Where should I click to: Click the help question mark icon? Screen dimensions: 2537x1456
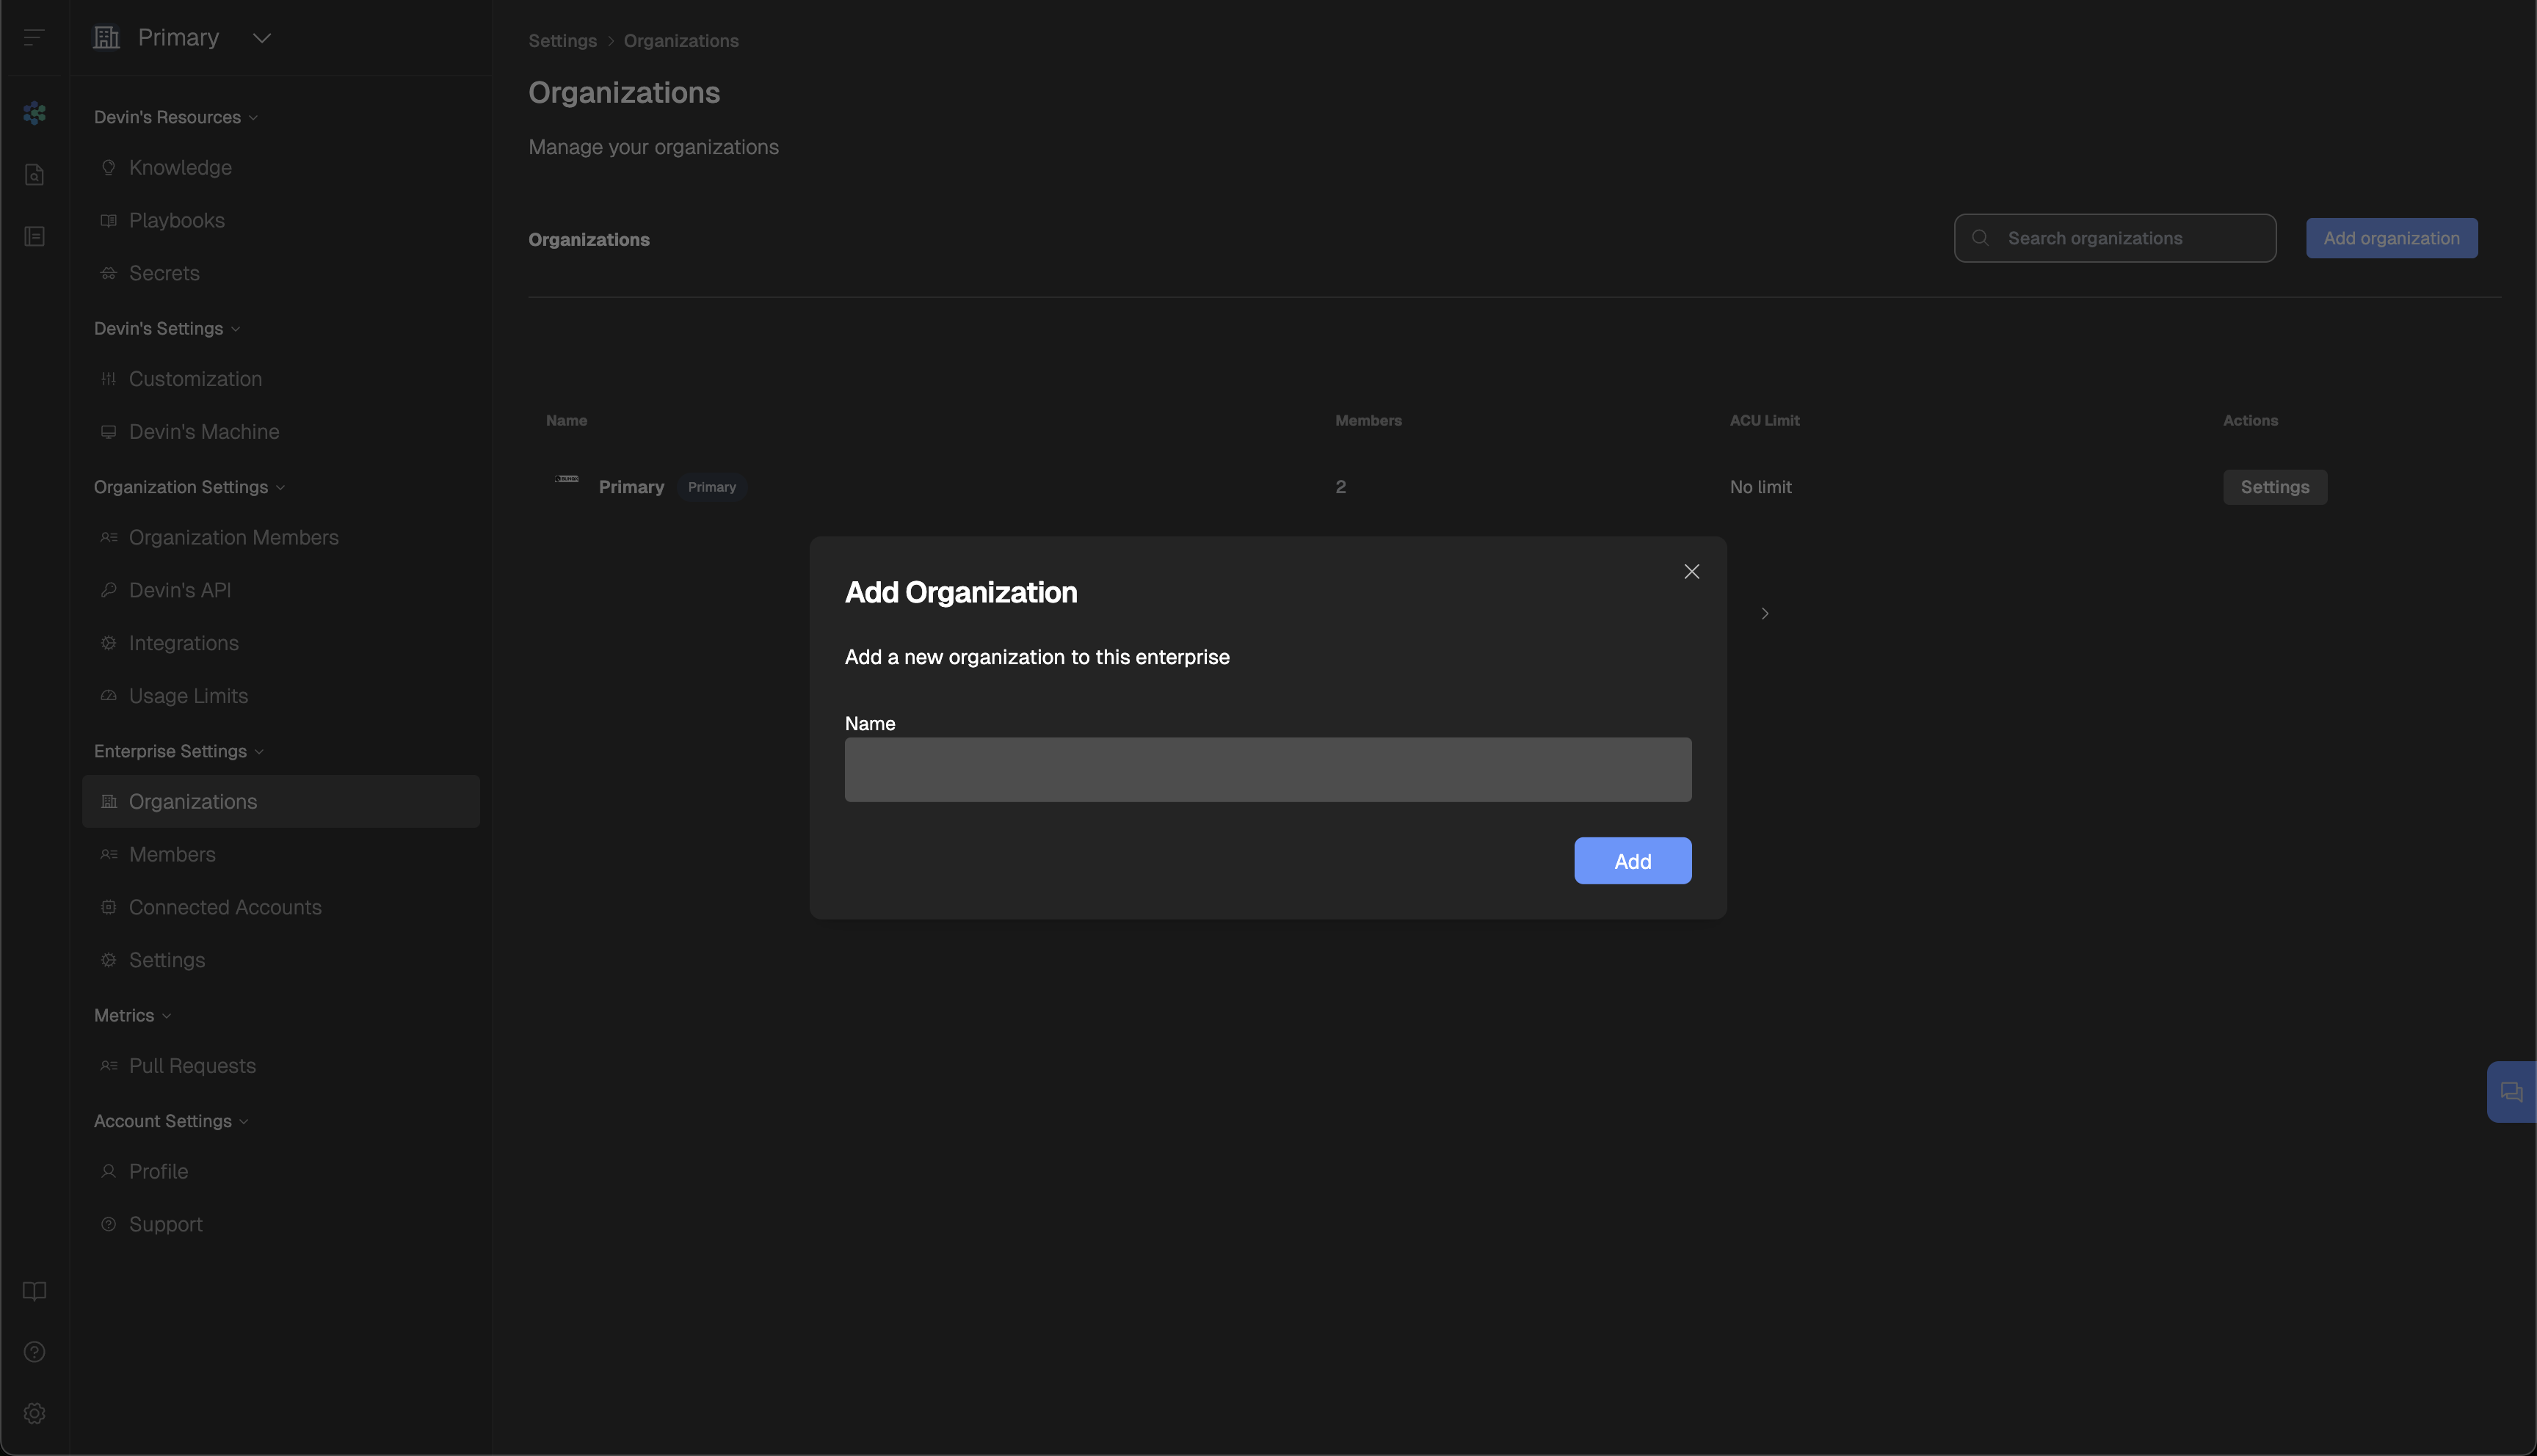[34, 1352]
